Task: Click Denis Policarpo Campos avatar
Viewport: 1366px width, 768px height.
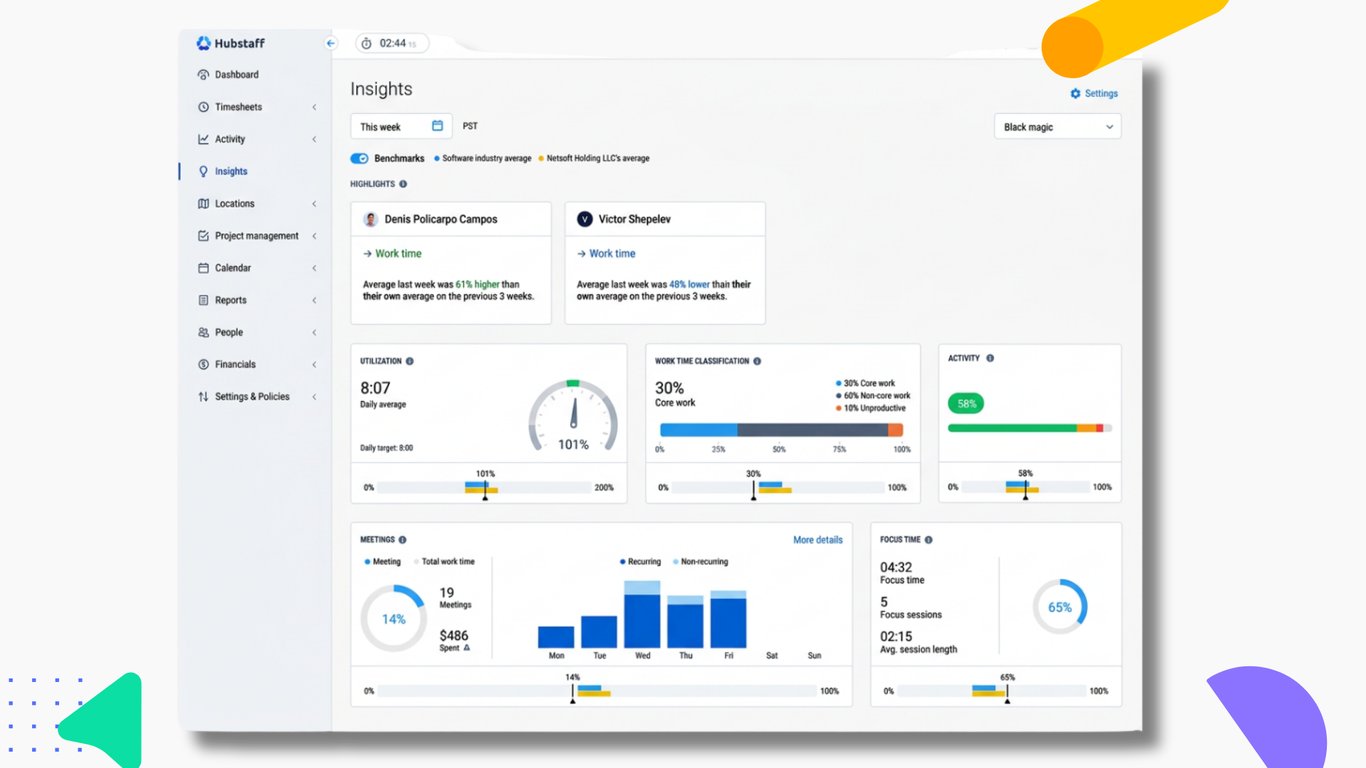Action: coord(371,219)
